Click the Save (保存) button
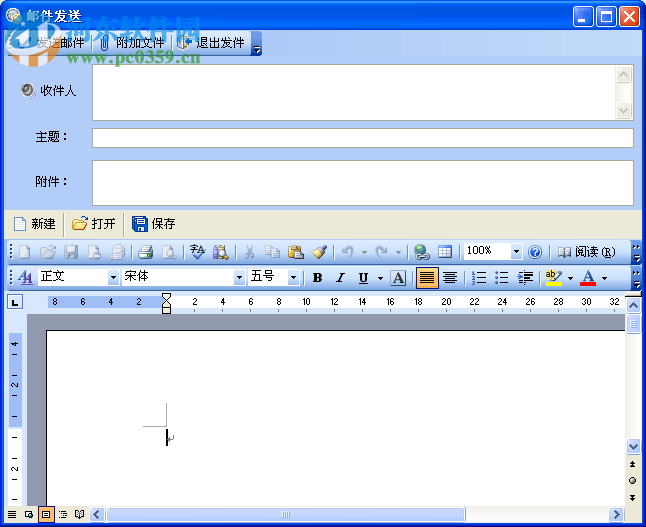The width and height of the screenshot is (646, 527). (x=154, y=224)
